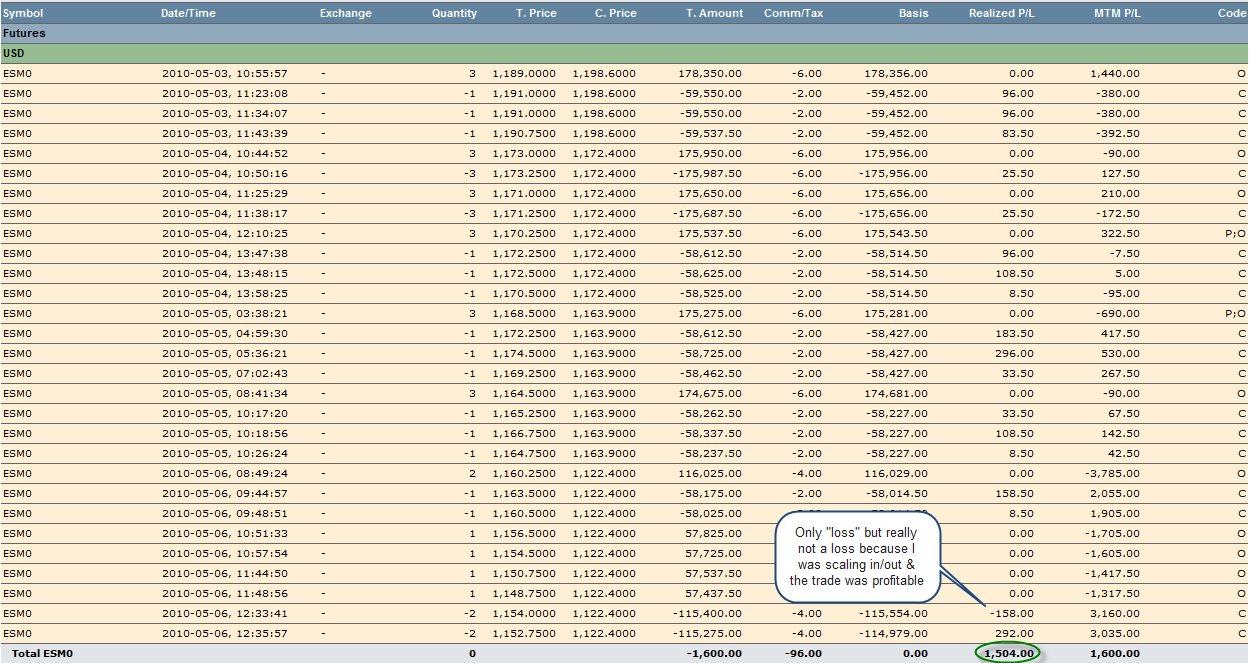Click timestamp 2010-05-05, 03:38:21
The height and width of the screenshot is (663, 1249).
(225, 313)
